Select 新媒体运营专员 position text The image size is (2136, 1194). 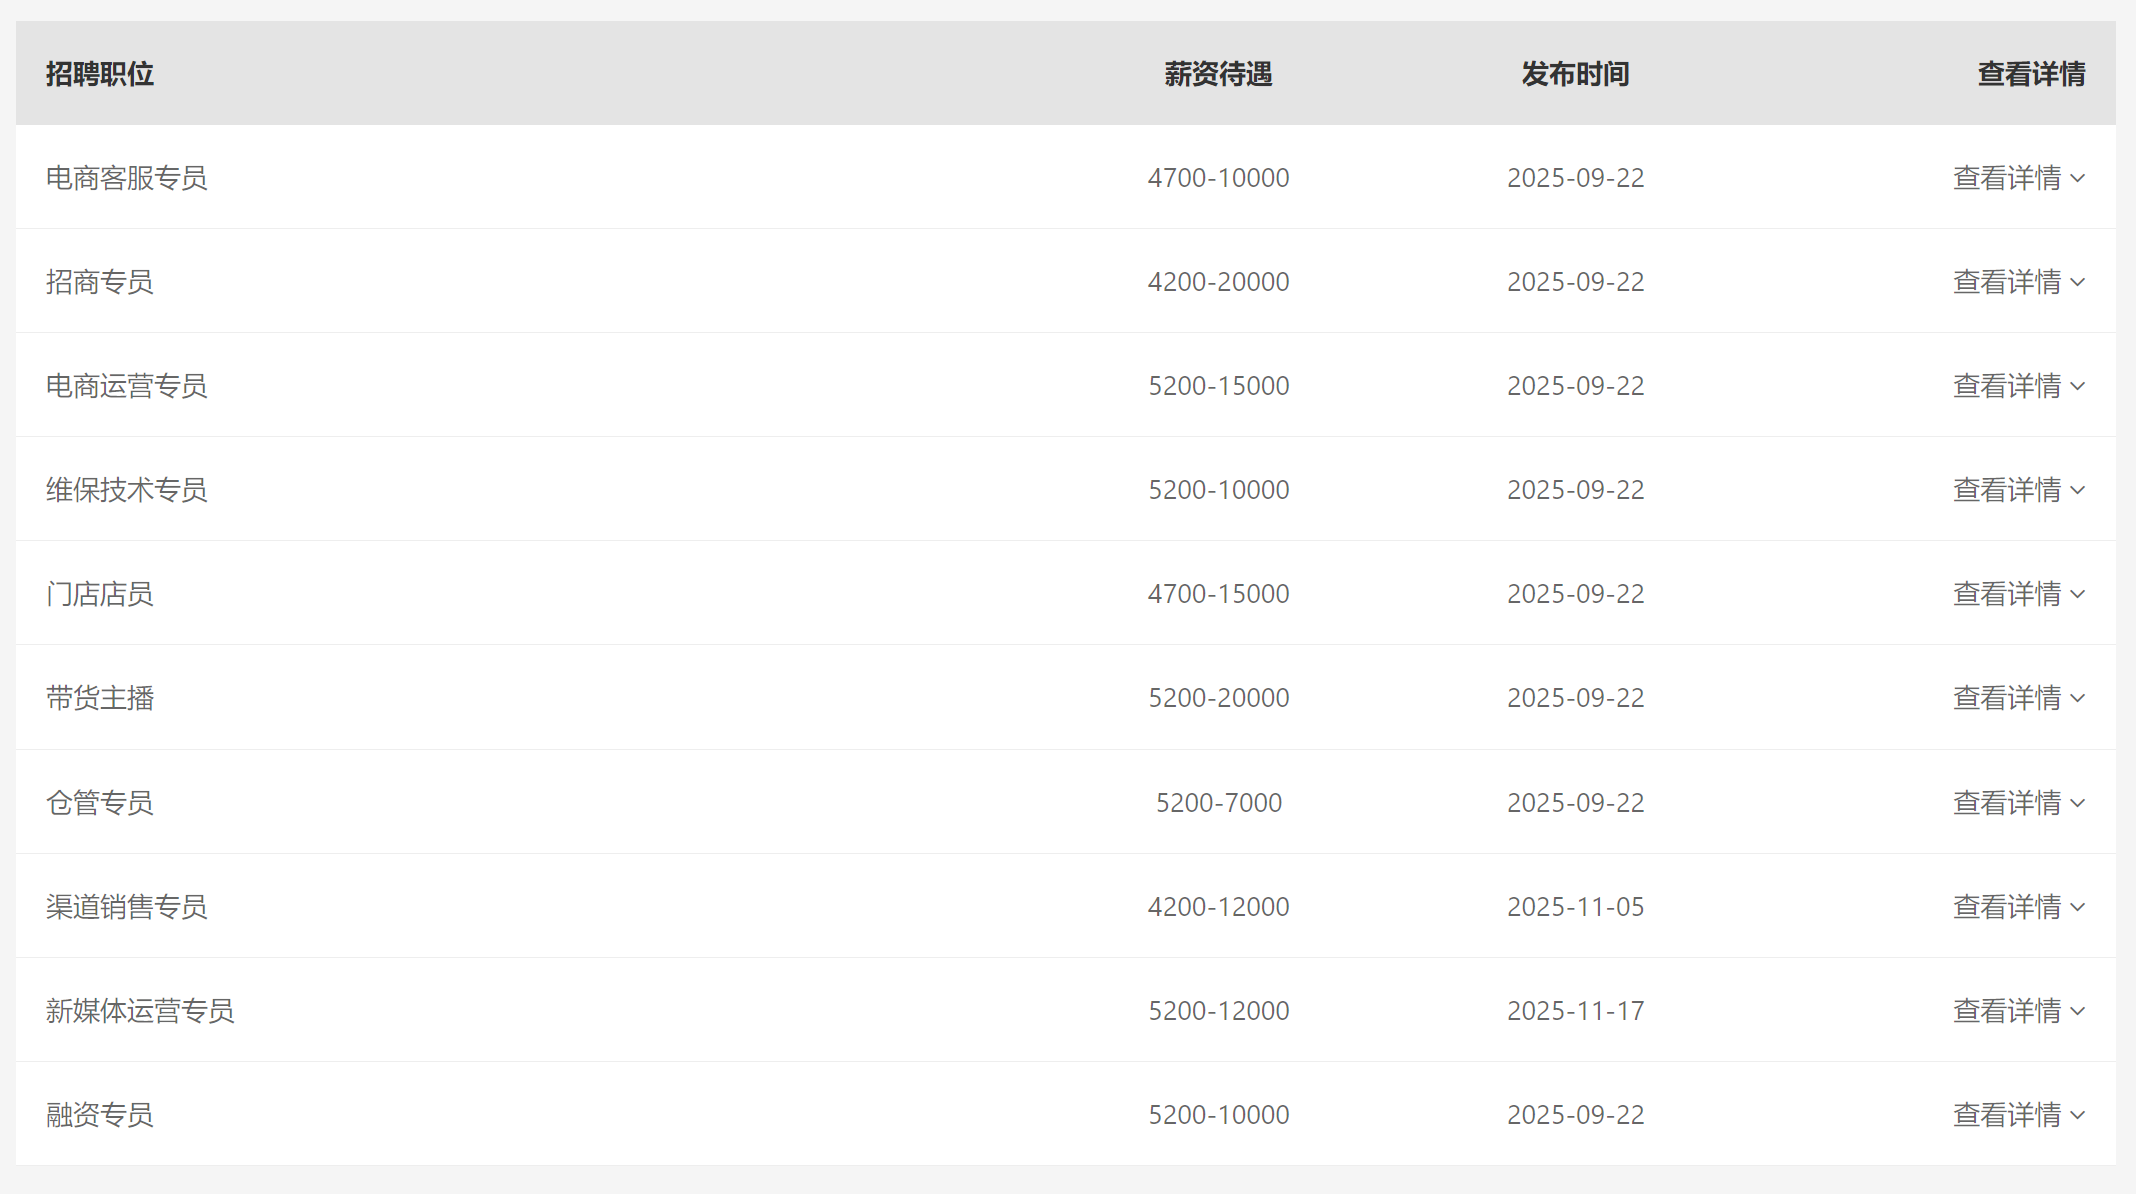point(140,1011)
